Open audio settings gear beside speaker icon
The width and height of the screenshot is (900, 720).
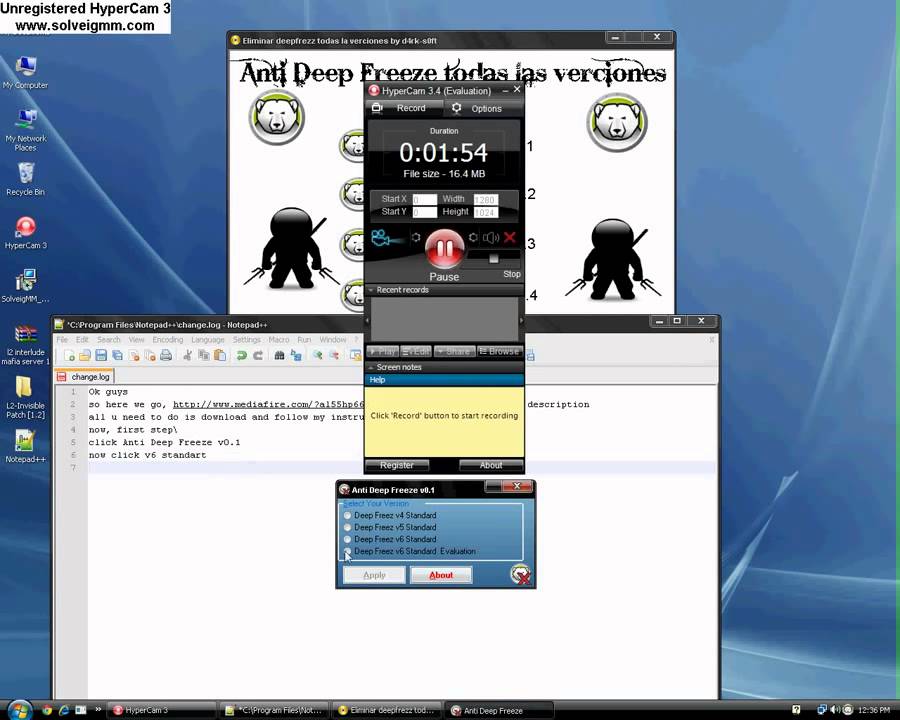coord(473,237)
